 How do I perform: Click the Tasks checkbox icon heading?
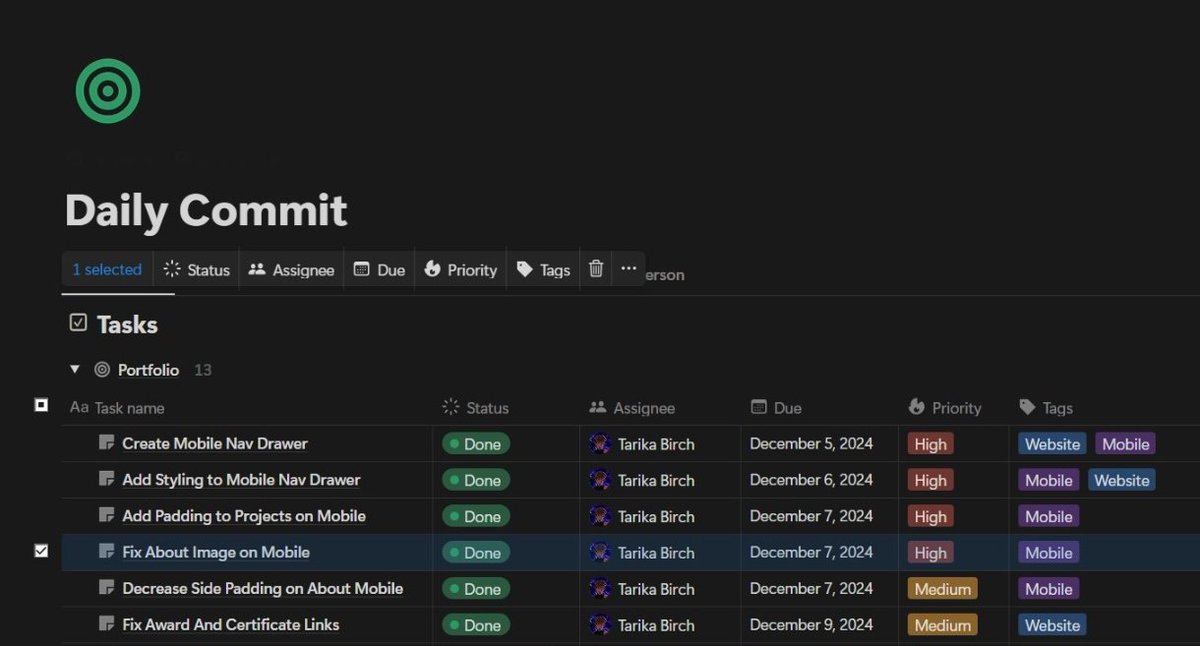[x=78, y=323]
